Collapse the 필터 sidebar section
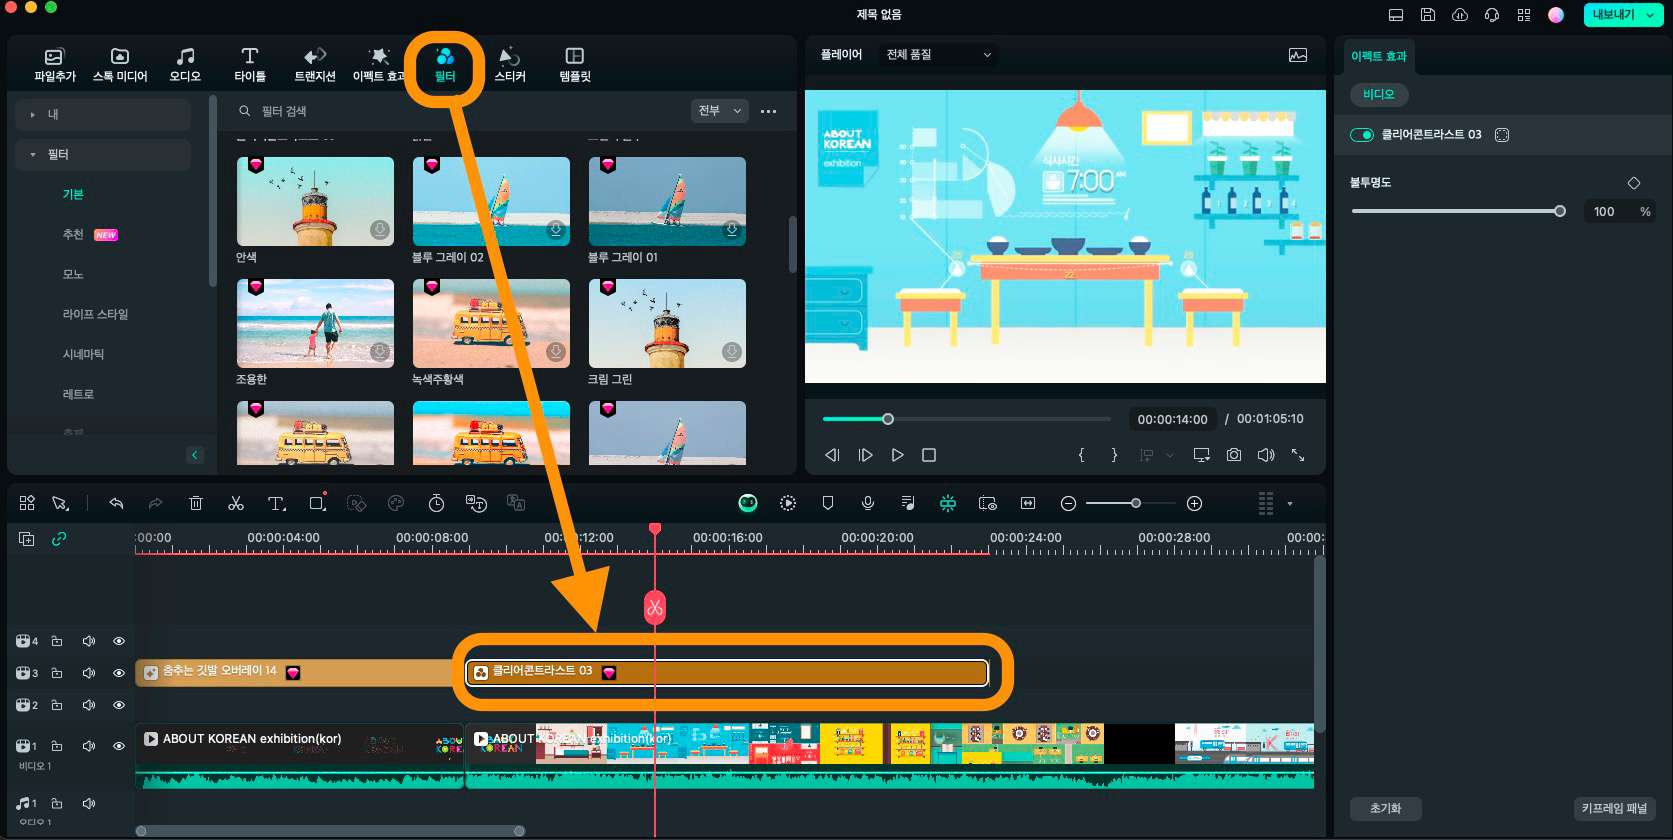The image size is (1673, 840). [x=102, y=155]
